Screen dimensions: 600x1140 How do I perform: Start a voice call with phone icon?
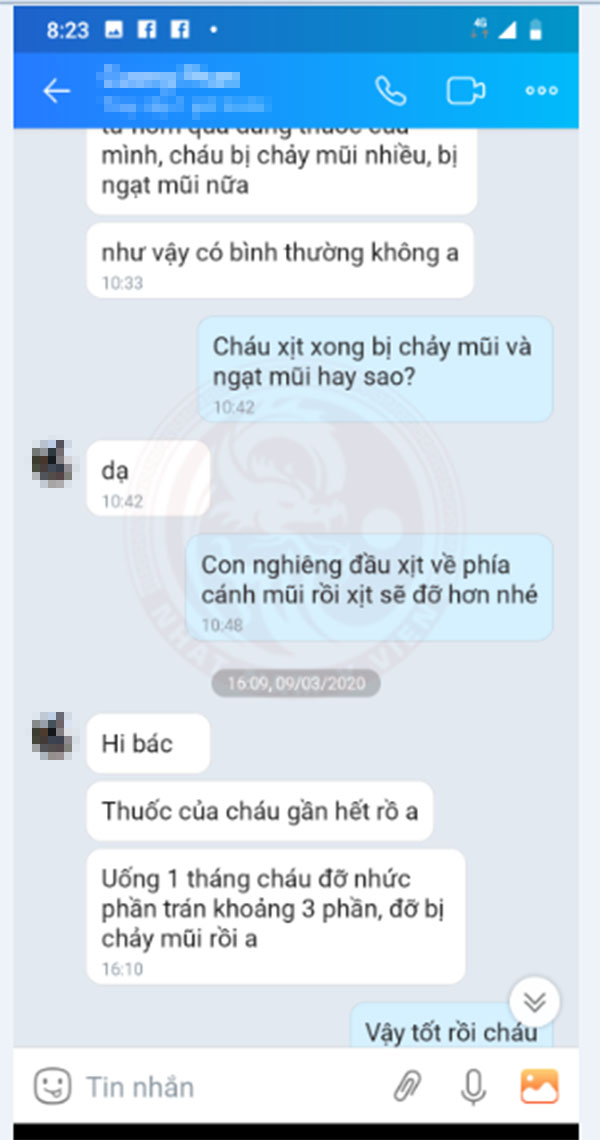pos(391,91)
